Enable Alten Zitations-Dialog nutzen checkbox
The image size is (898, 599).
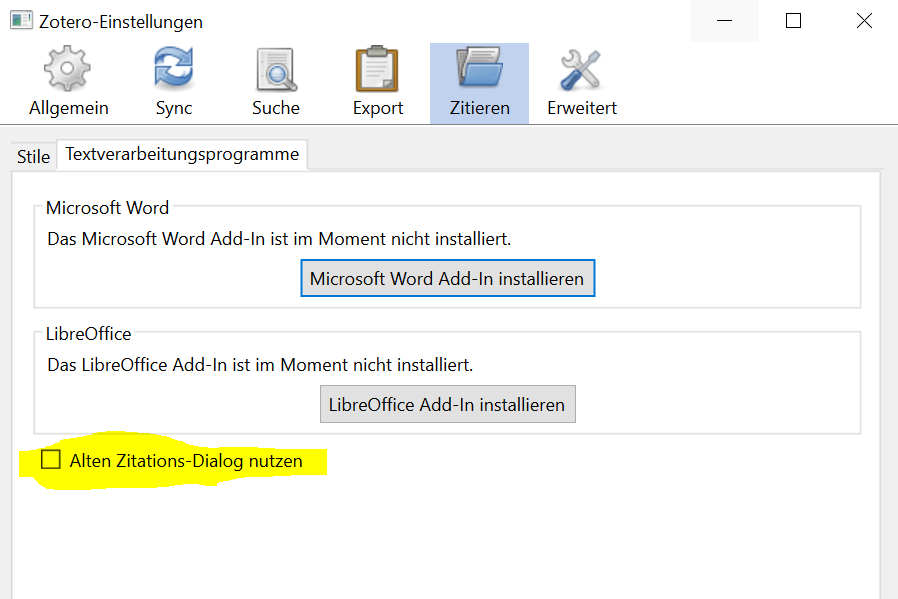click(x=51, y=459)
